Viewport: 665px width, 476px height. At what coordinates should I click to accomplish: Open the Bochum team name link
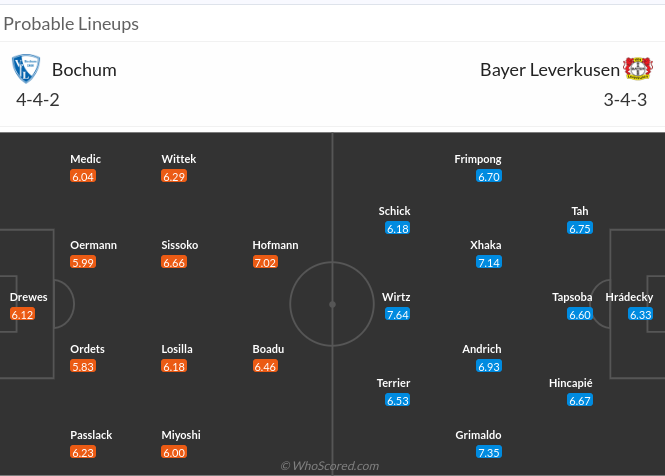tap(84, 70)
